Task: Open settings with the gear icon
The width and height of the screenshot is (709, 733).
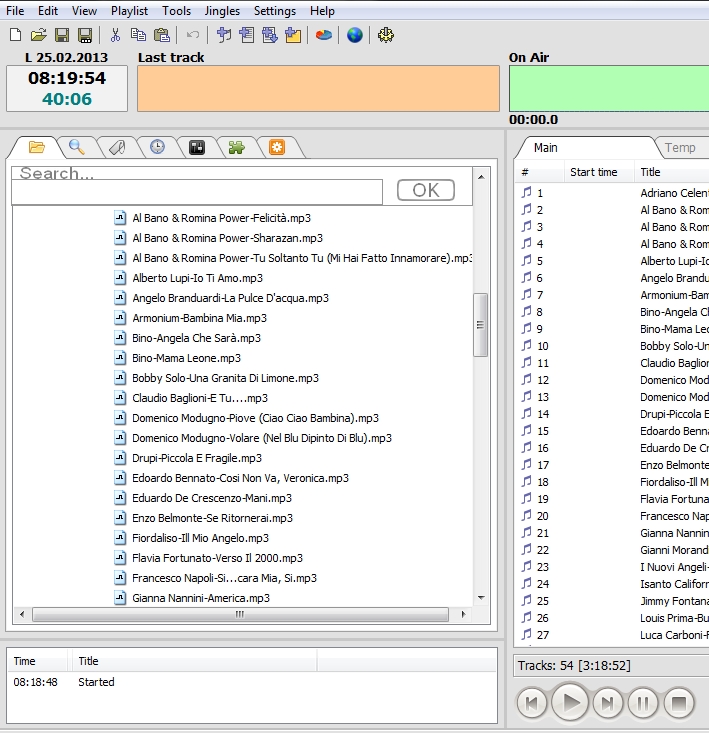Action: [x=386, y=35]
